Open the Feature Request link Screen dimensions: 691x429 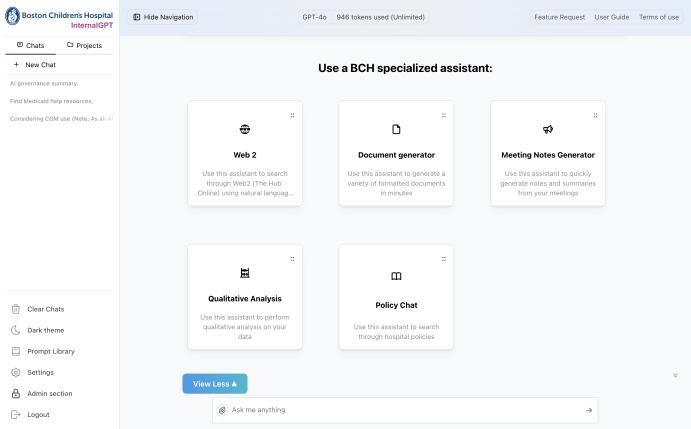point(559,17)
